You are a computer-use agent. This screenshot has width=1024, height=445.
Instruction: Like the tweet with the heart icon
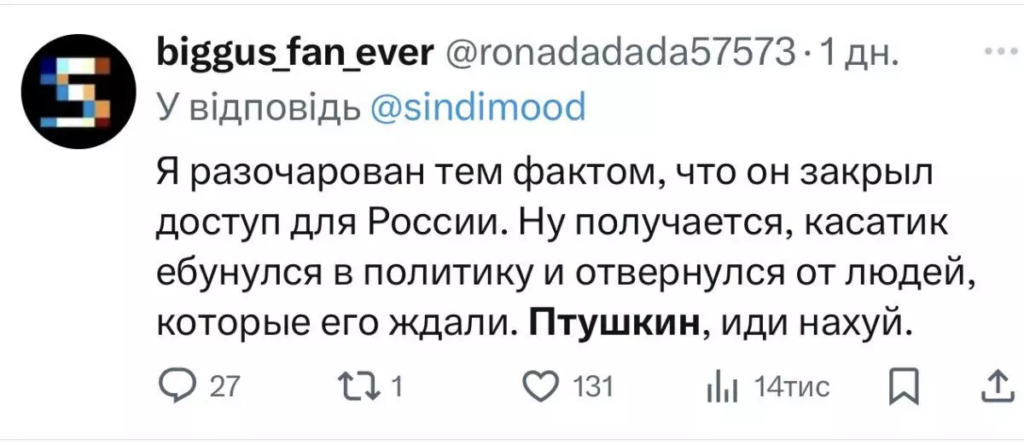click(541, 385)
